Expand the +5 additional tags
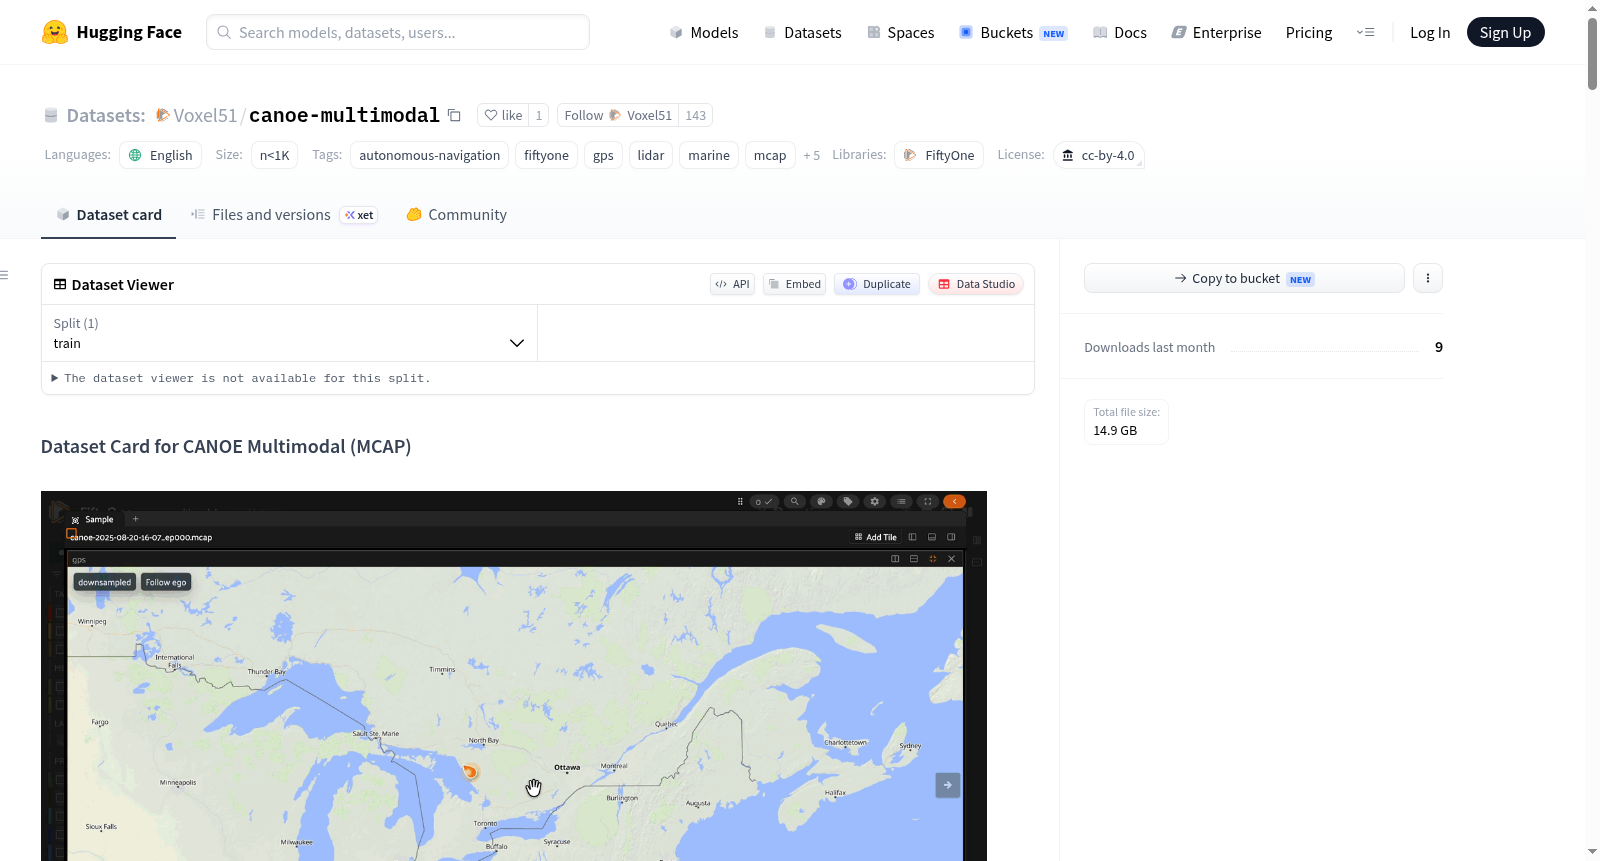1600x861 pixels. coord(812,155)
